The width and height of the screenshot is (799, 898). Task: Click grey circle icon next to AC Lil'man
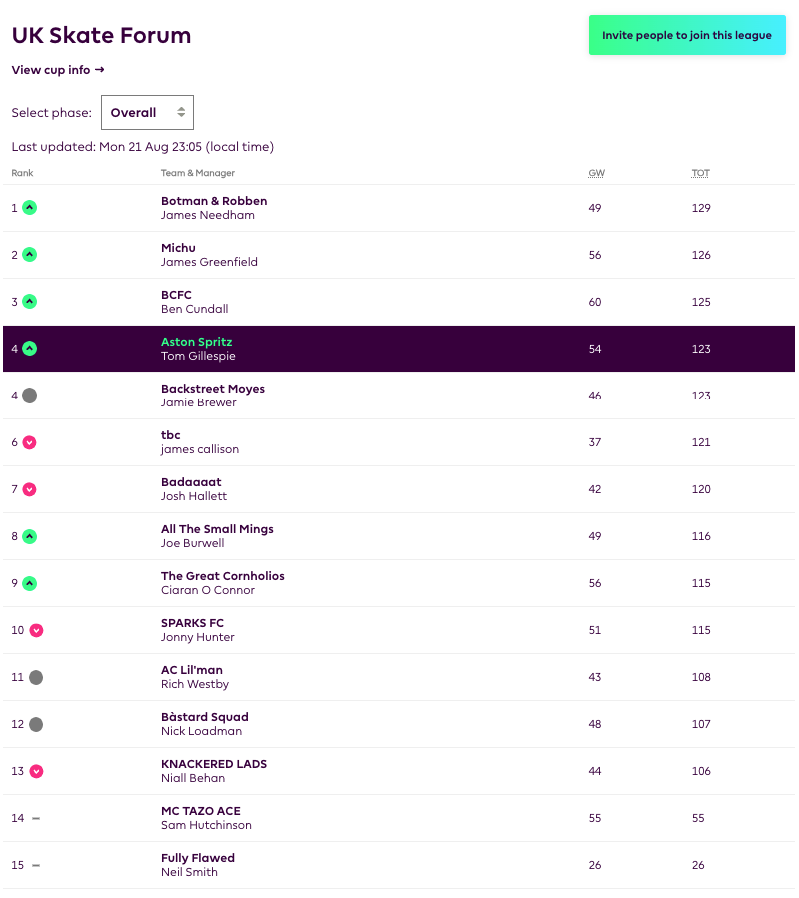pos(36,677)
